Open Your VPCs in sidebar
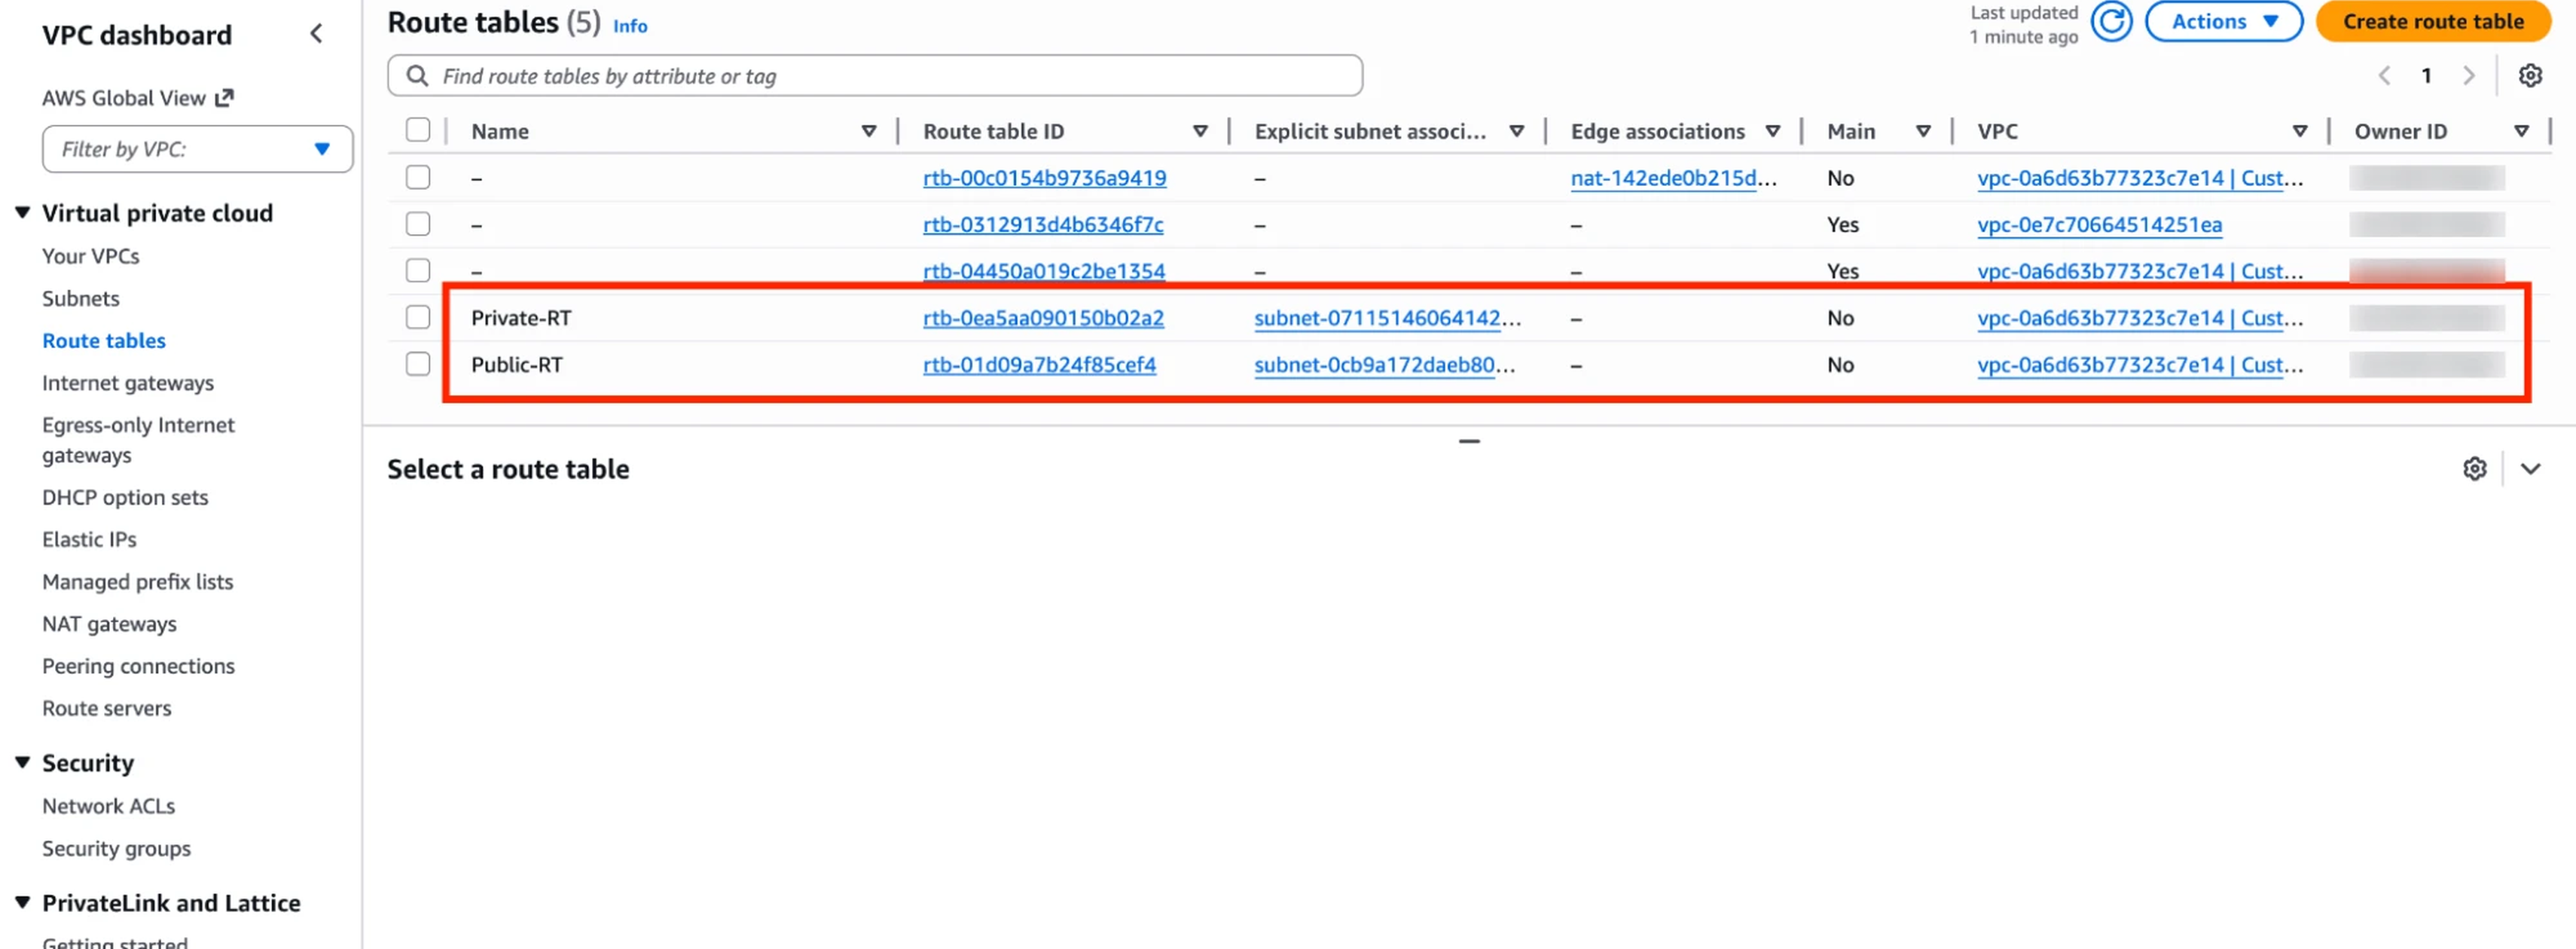The image size is (2576, 949). (90, 256)
